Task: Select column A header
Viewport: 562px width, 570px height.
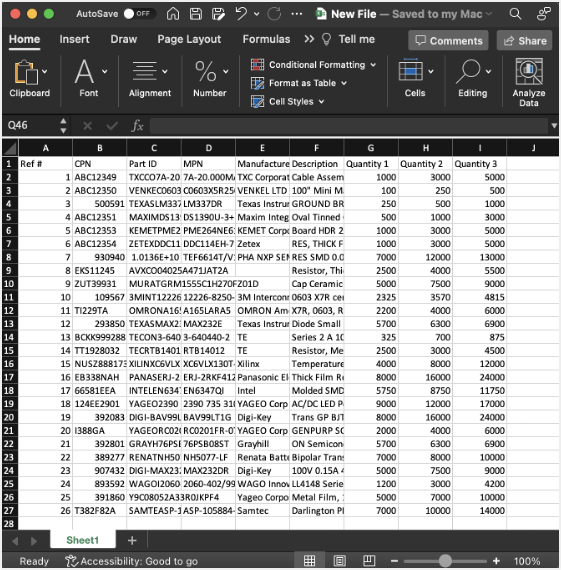Action: (45, 148)
